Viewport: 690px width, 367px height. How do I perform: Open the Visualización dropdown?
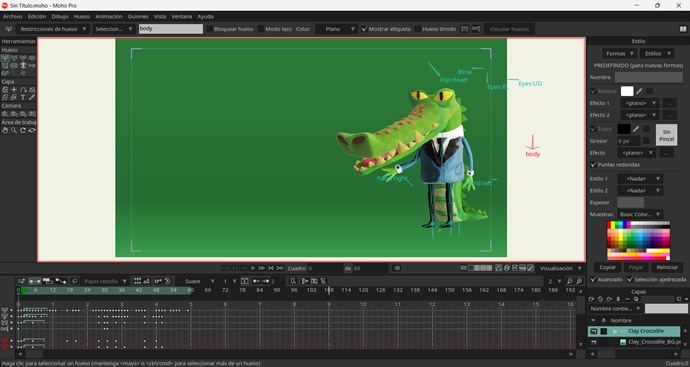click(561, 268)
